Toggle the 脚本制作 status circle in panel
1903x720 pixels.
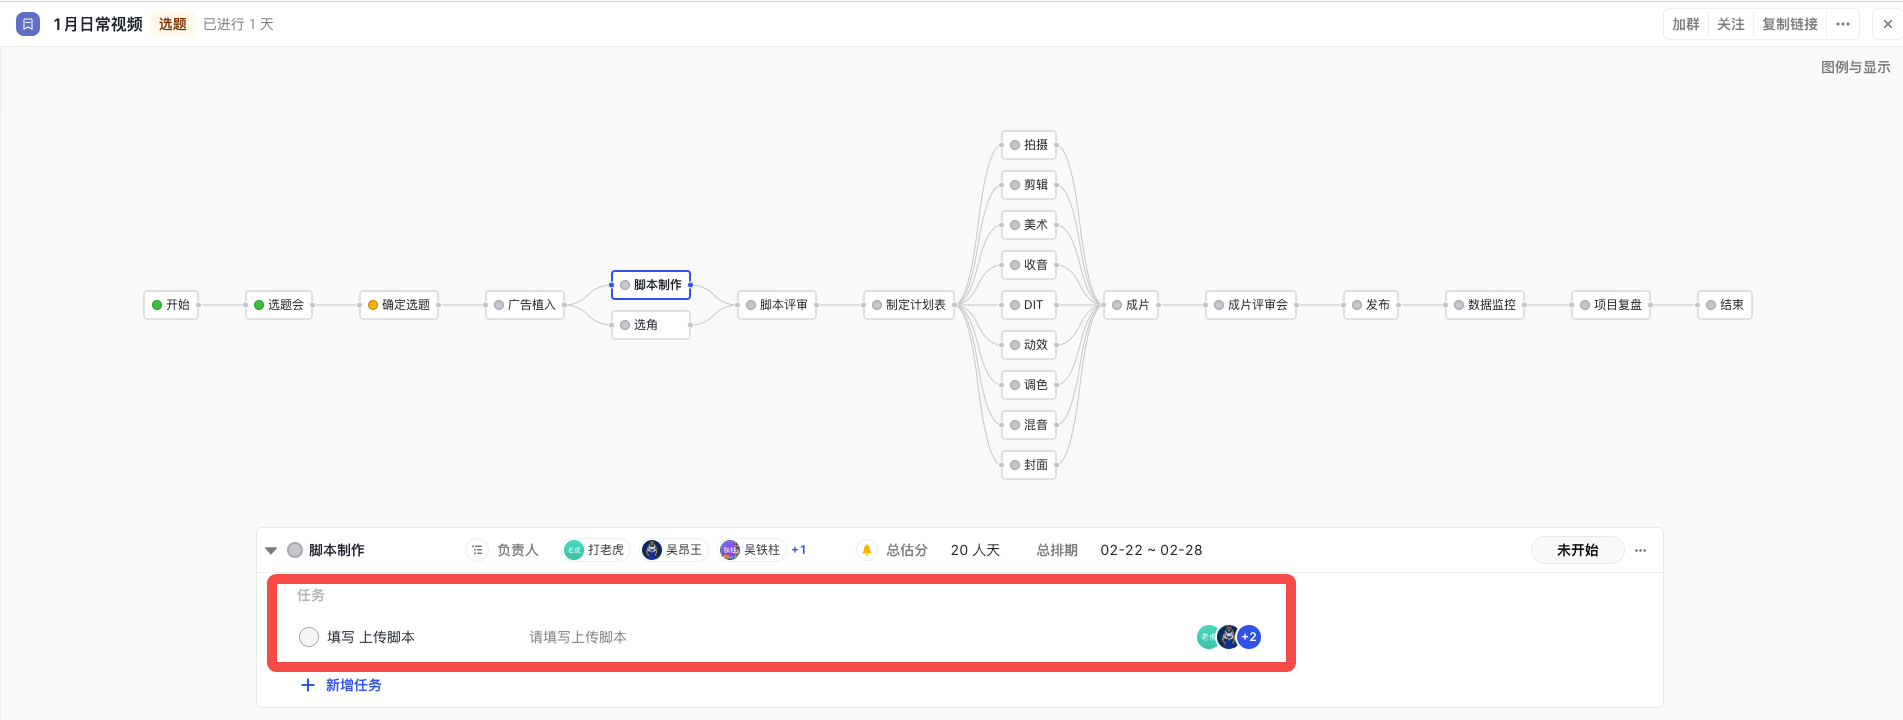pyautogui.click(x=295, y=550)
